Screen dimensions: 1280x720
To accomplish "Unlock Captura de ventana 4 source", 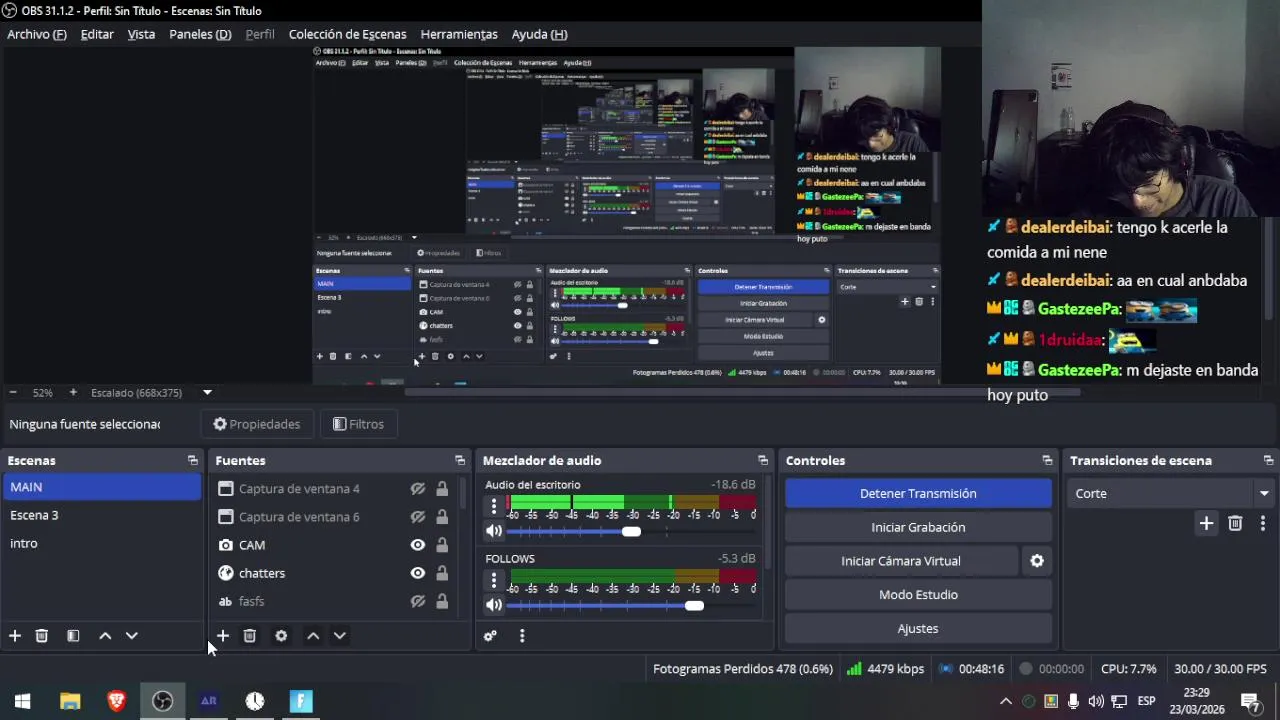I will [442, 489].
